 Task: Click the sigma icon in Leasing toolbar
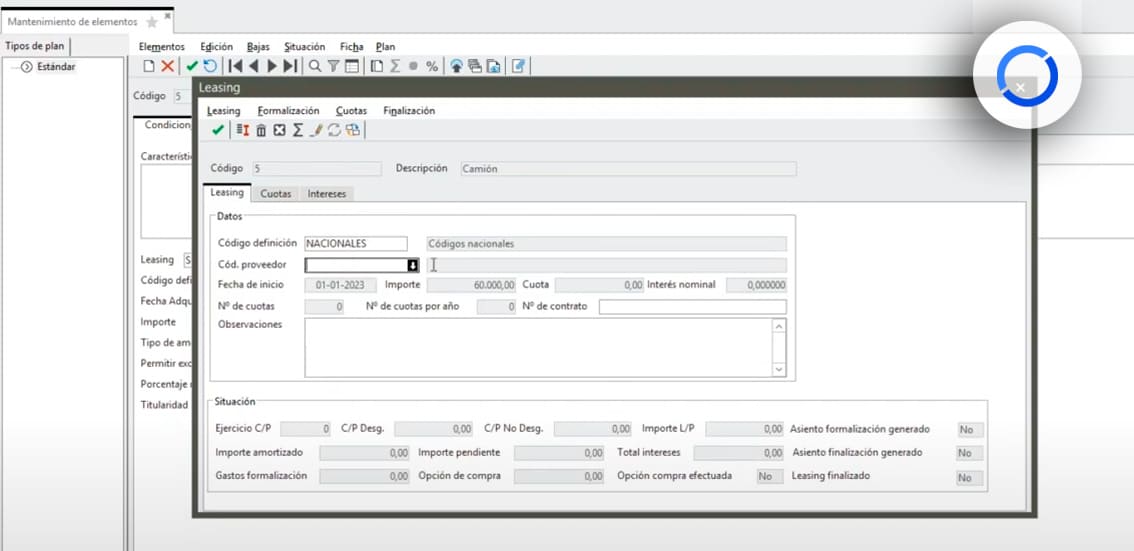[x=297, y=130]
